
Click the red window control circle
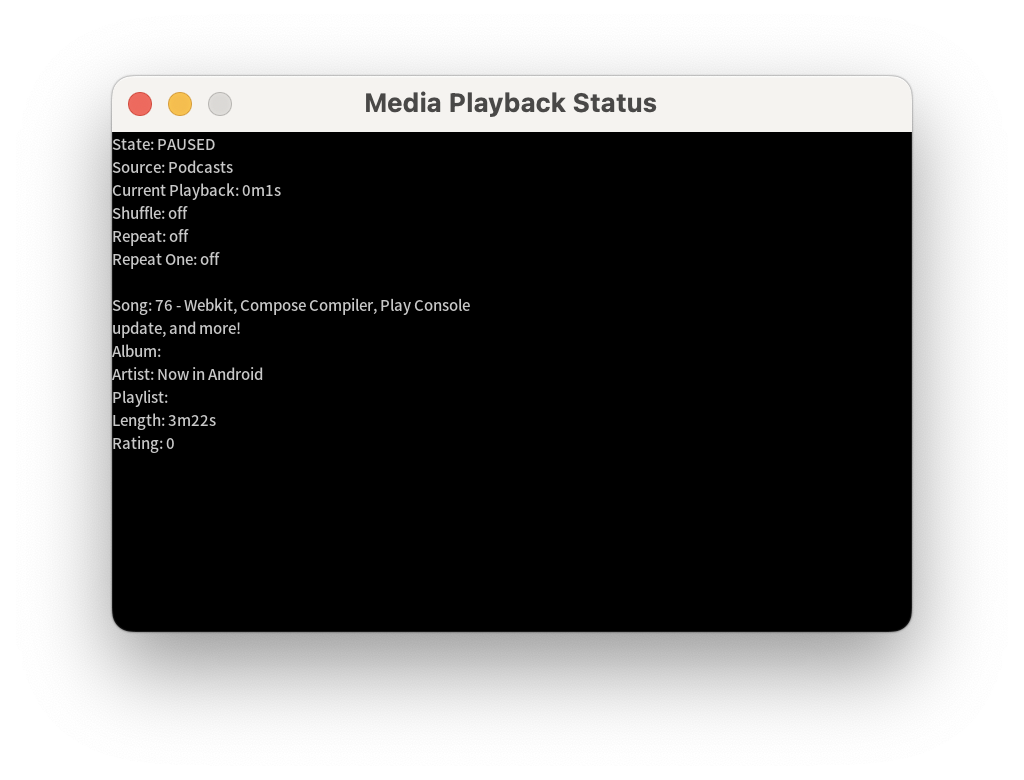coord(140,104)
